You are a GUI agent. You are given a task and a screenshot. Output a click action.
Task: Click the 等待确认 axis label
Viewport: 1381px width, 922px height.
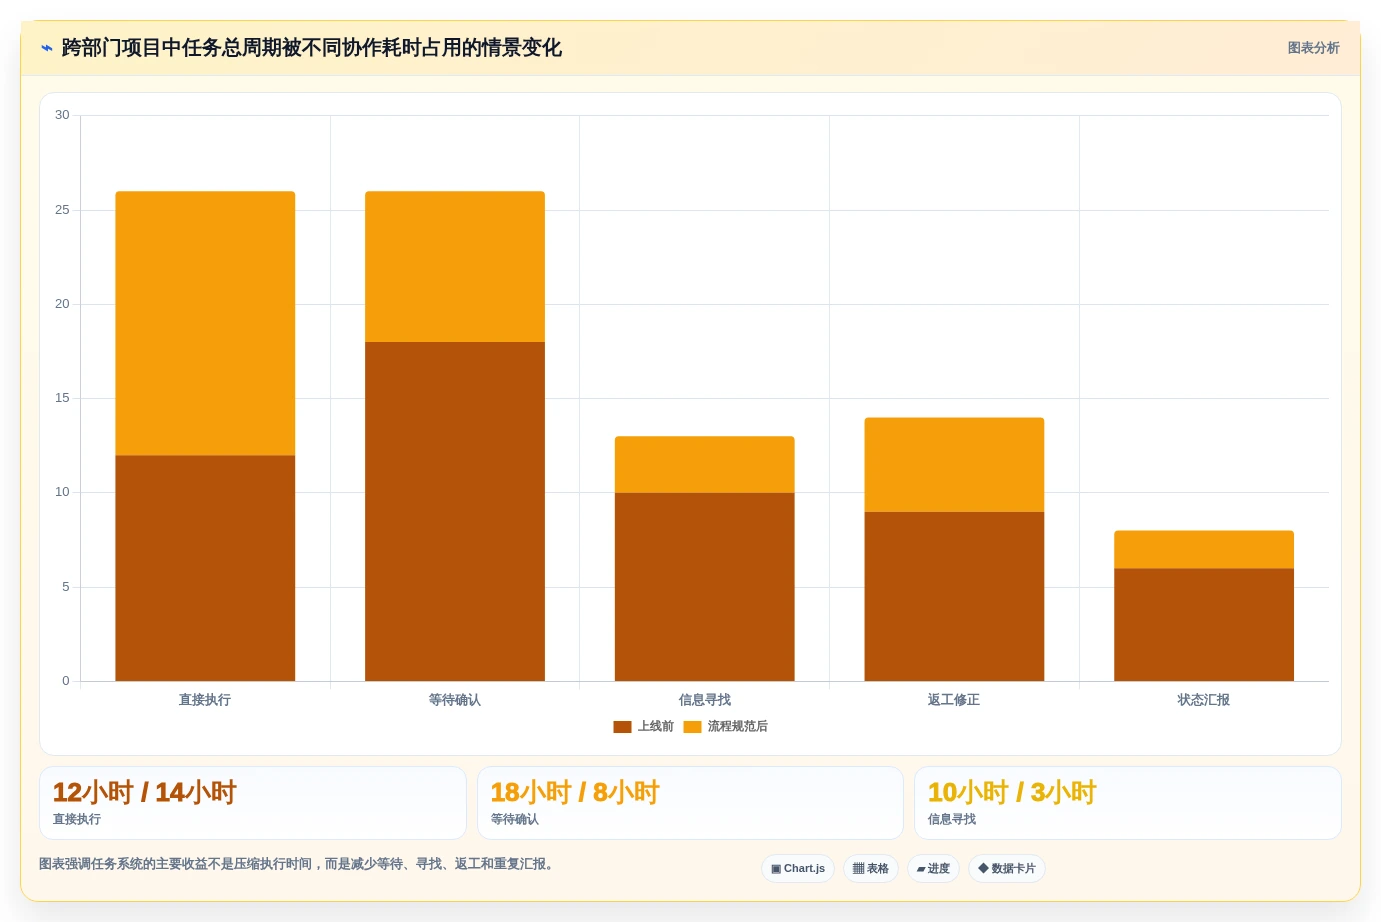tap(455, 700)
